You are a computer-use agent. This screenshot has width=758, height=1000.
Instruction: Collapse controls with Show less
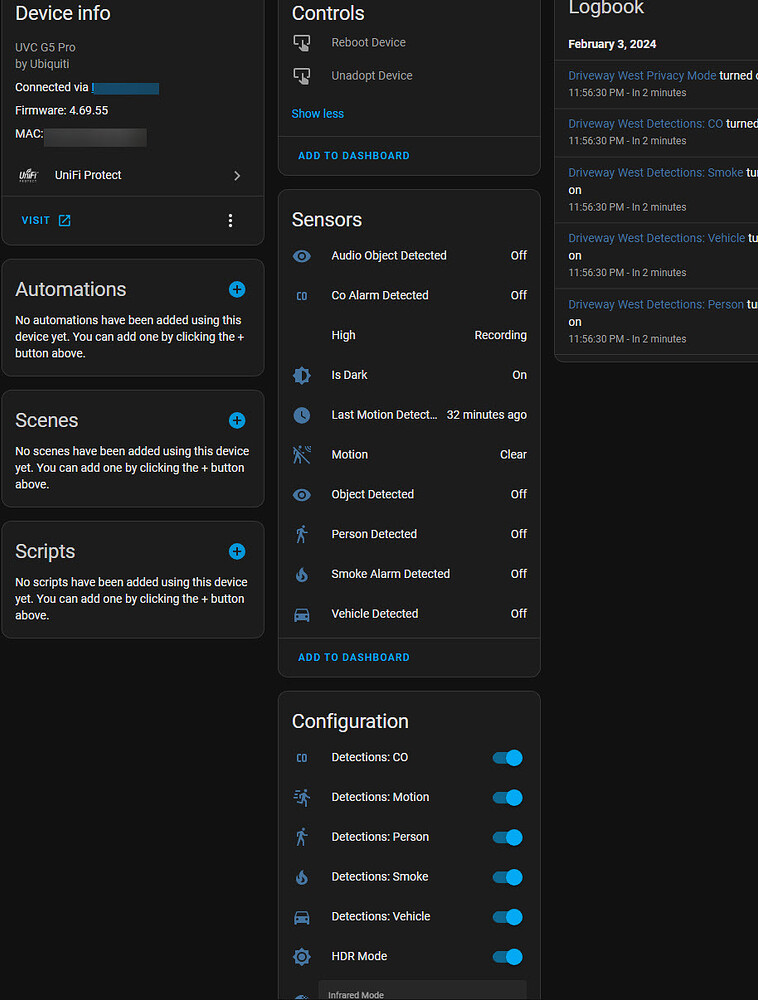coord(317,114)
